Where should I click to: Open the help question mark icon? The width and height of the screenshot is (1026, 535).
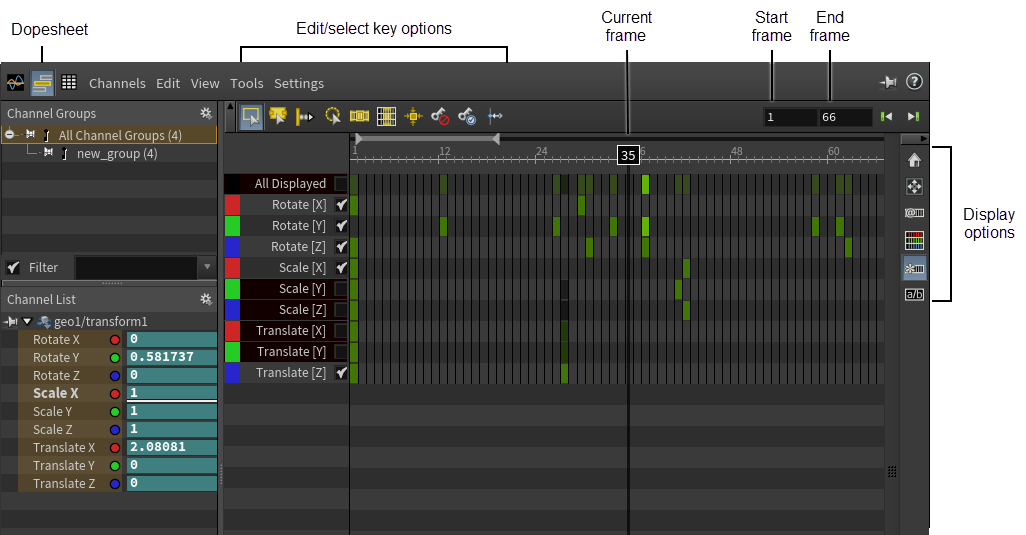pos(914,82)
